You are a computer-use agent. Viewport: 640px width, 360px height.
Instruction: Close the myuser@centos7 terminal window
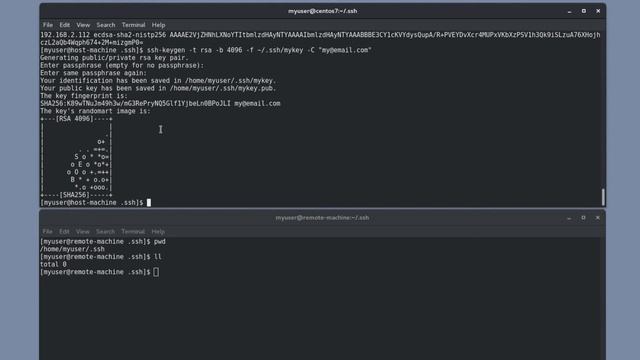[598, 11]
